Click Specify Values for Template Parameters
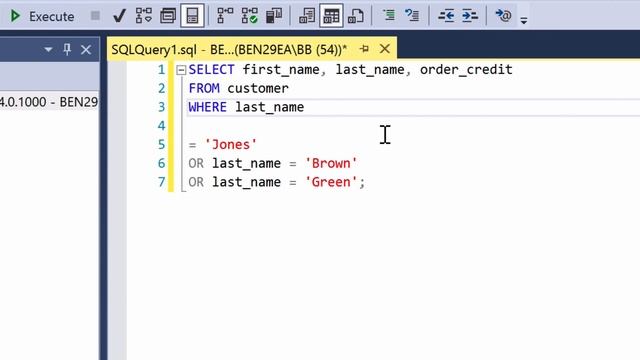640x360 pixels. tap(503, 16)
